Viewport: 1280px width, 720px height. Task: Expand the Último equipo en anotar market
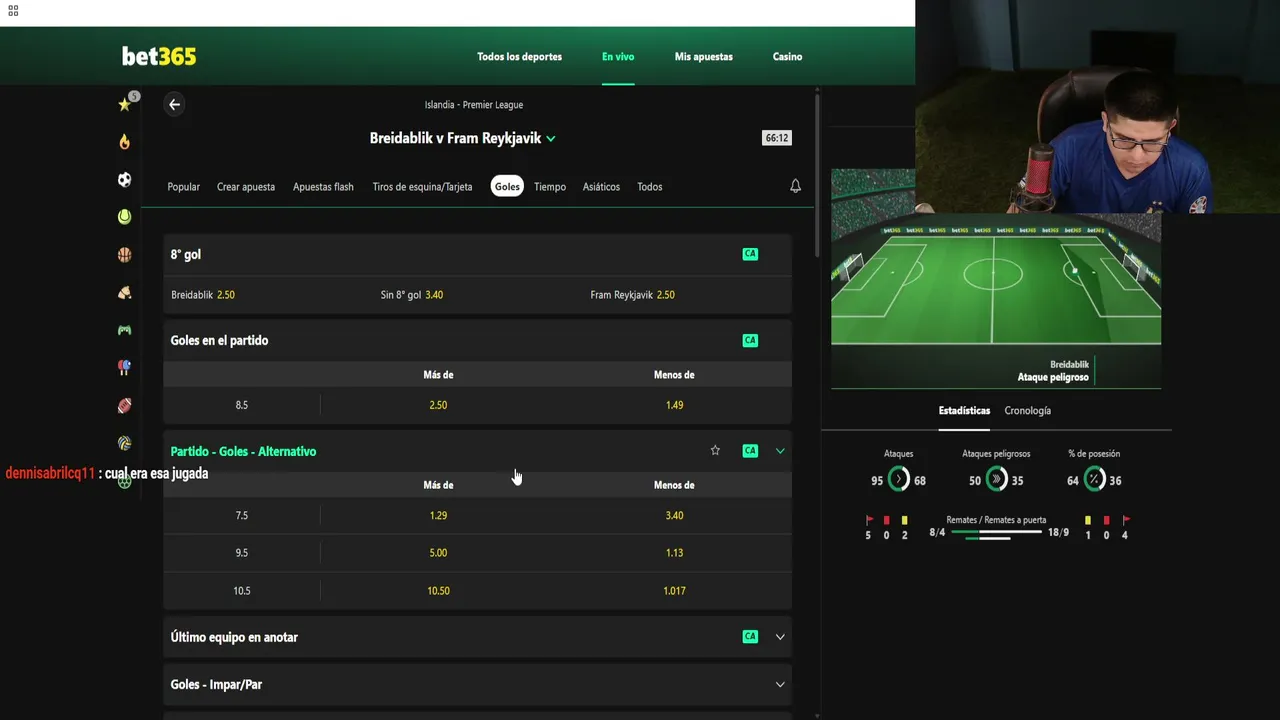coord(780,637)
